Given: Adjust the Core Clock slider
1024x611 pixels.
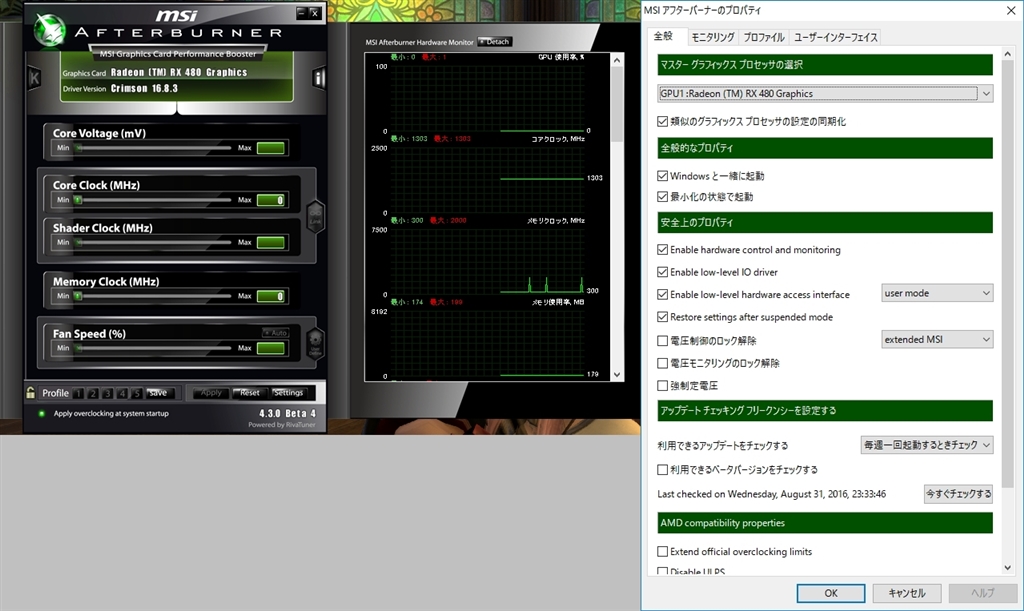Looking at the screenshot, I should point(153,200).
